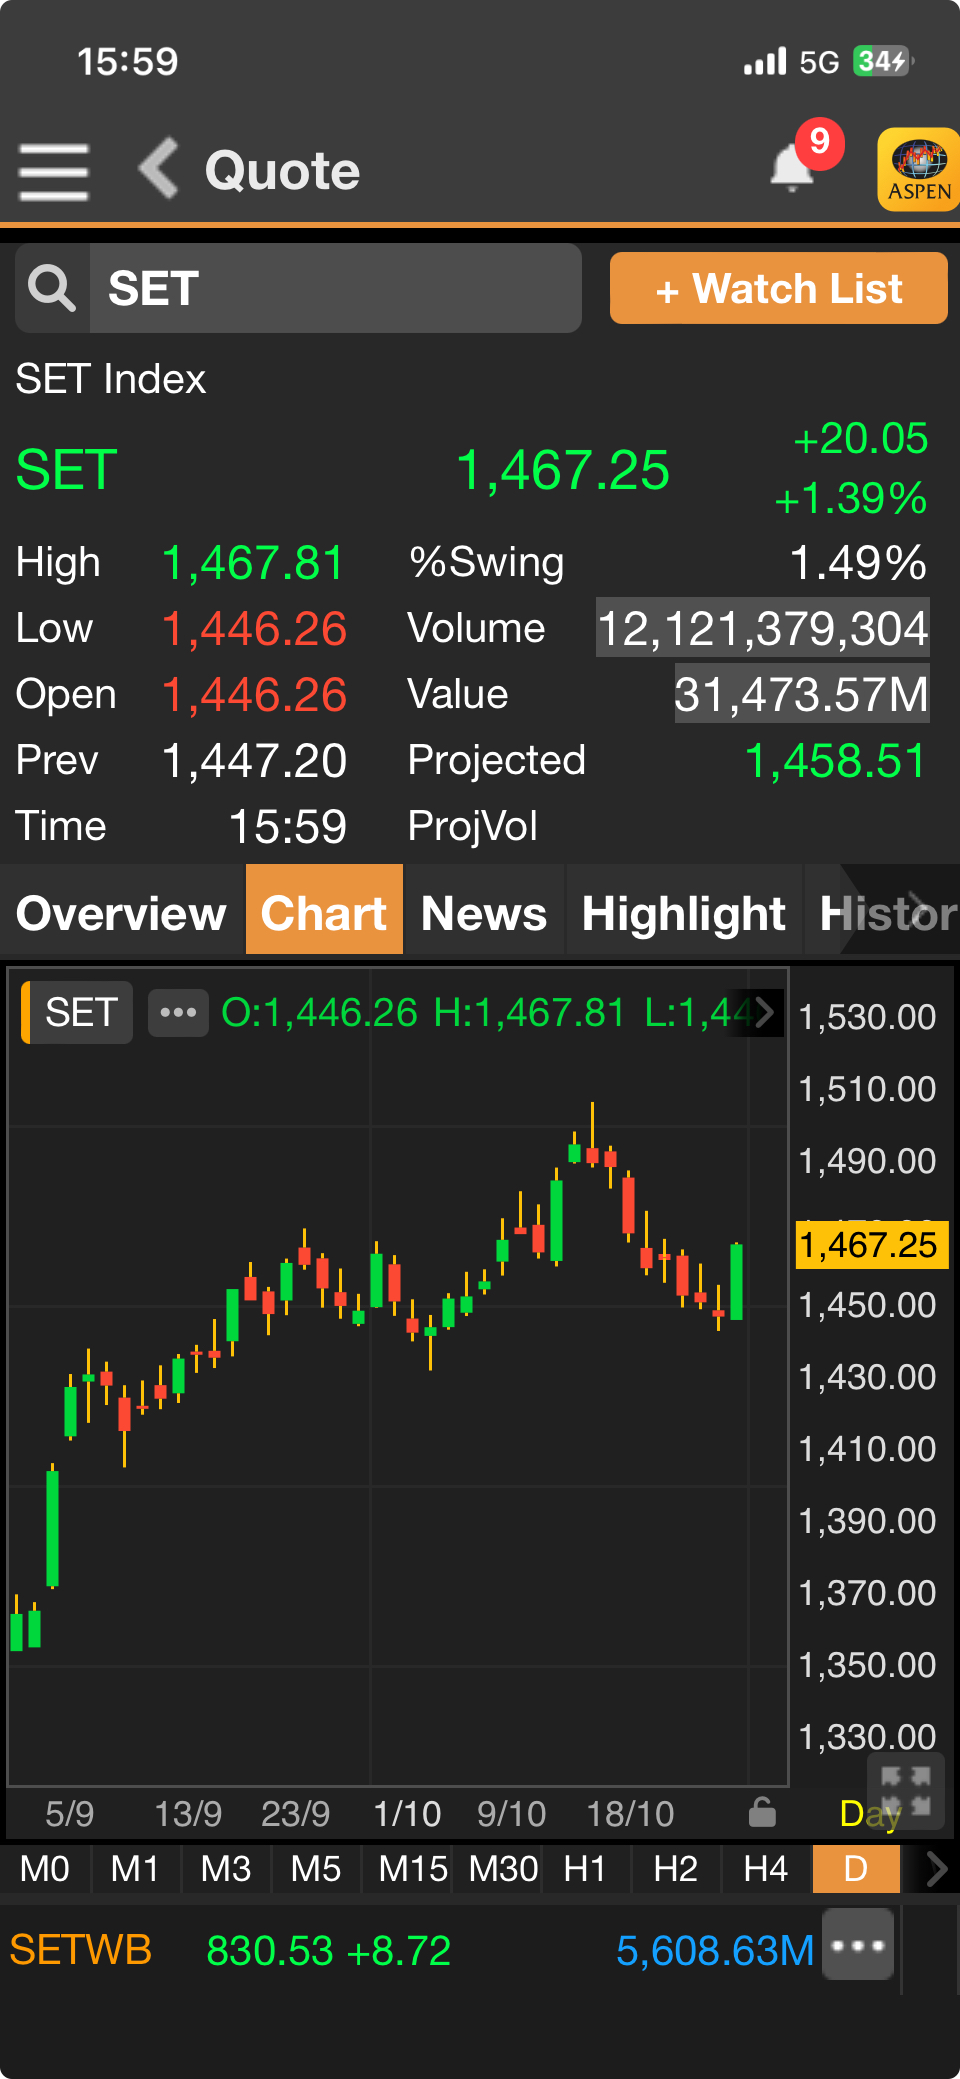Open the SETWB ticker more options button

point(858,1945)
